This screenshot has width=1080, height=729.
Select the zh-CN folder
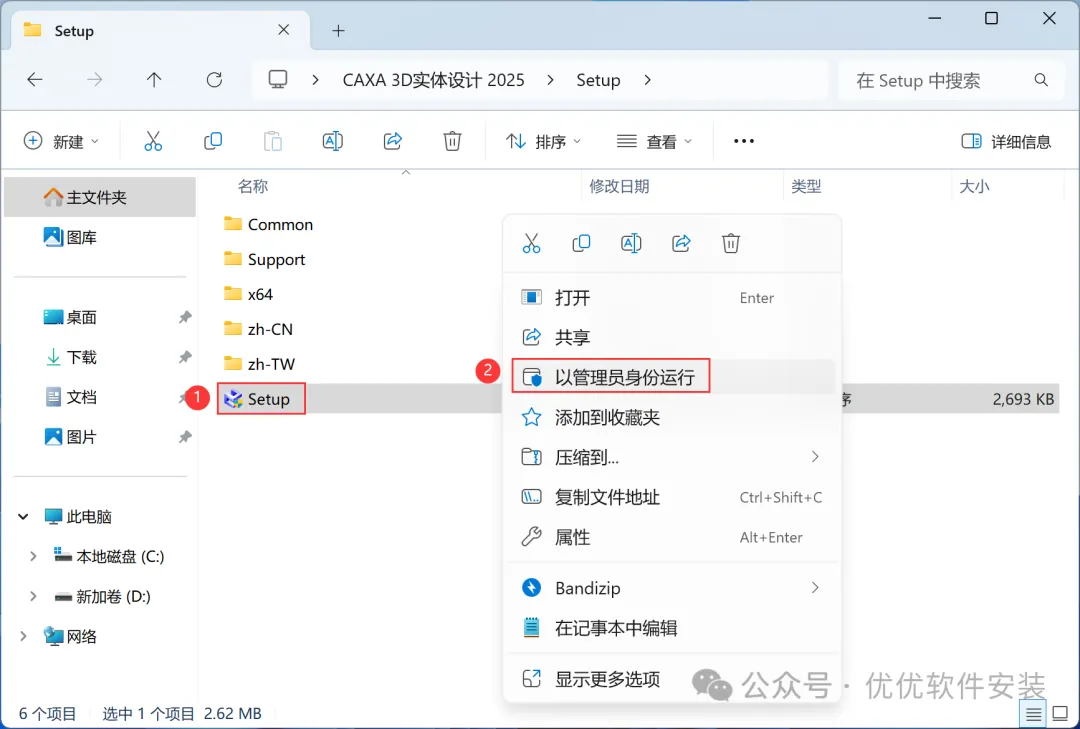point(258,329)
